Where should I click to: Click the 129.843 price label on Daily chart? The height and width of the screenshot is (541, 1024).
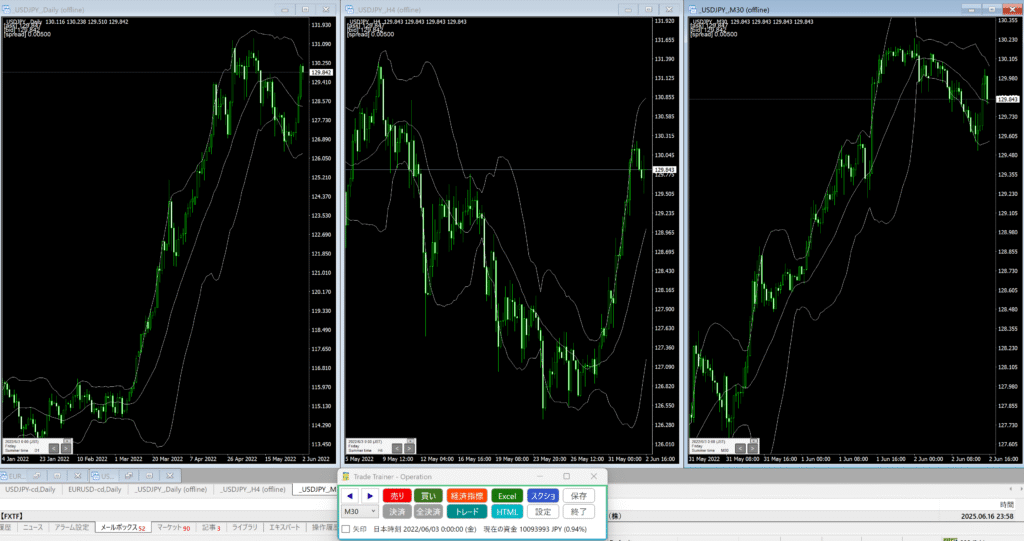click(x=321, y=73)
